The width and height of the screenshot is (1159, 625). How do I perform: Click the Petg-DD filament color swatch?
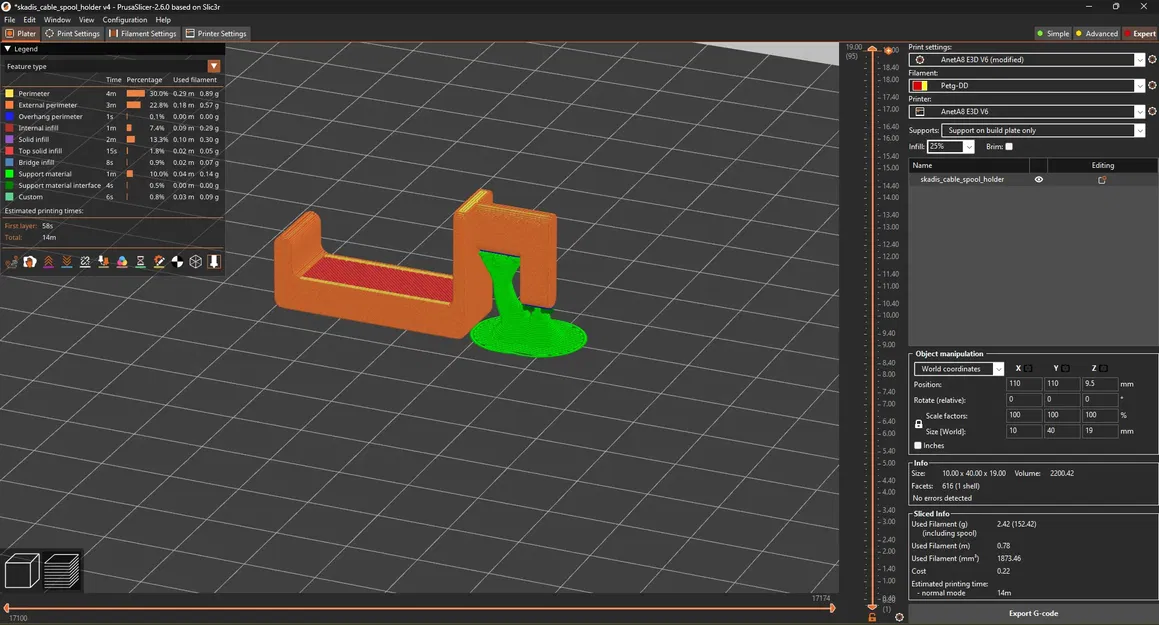click(x=920, y=86)
